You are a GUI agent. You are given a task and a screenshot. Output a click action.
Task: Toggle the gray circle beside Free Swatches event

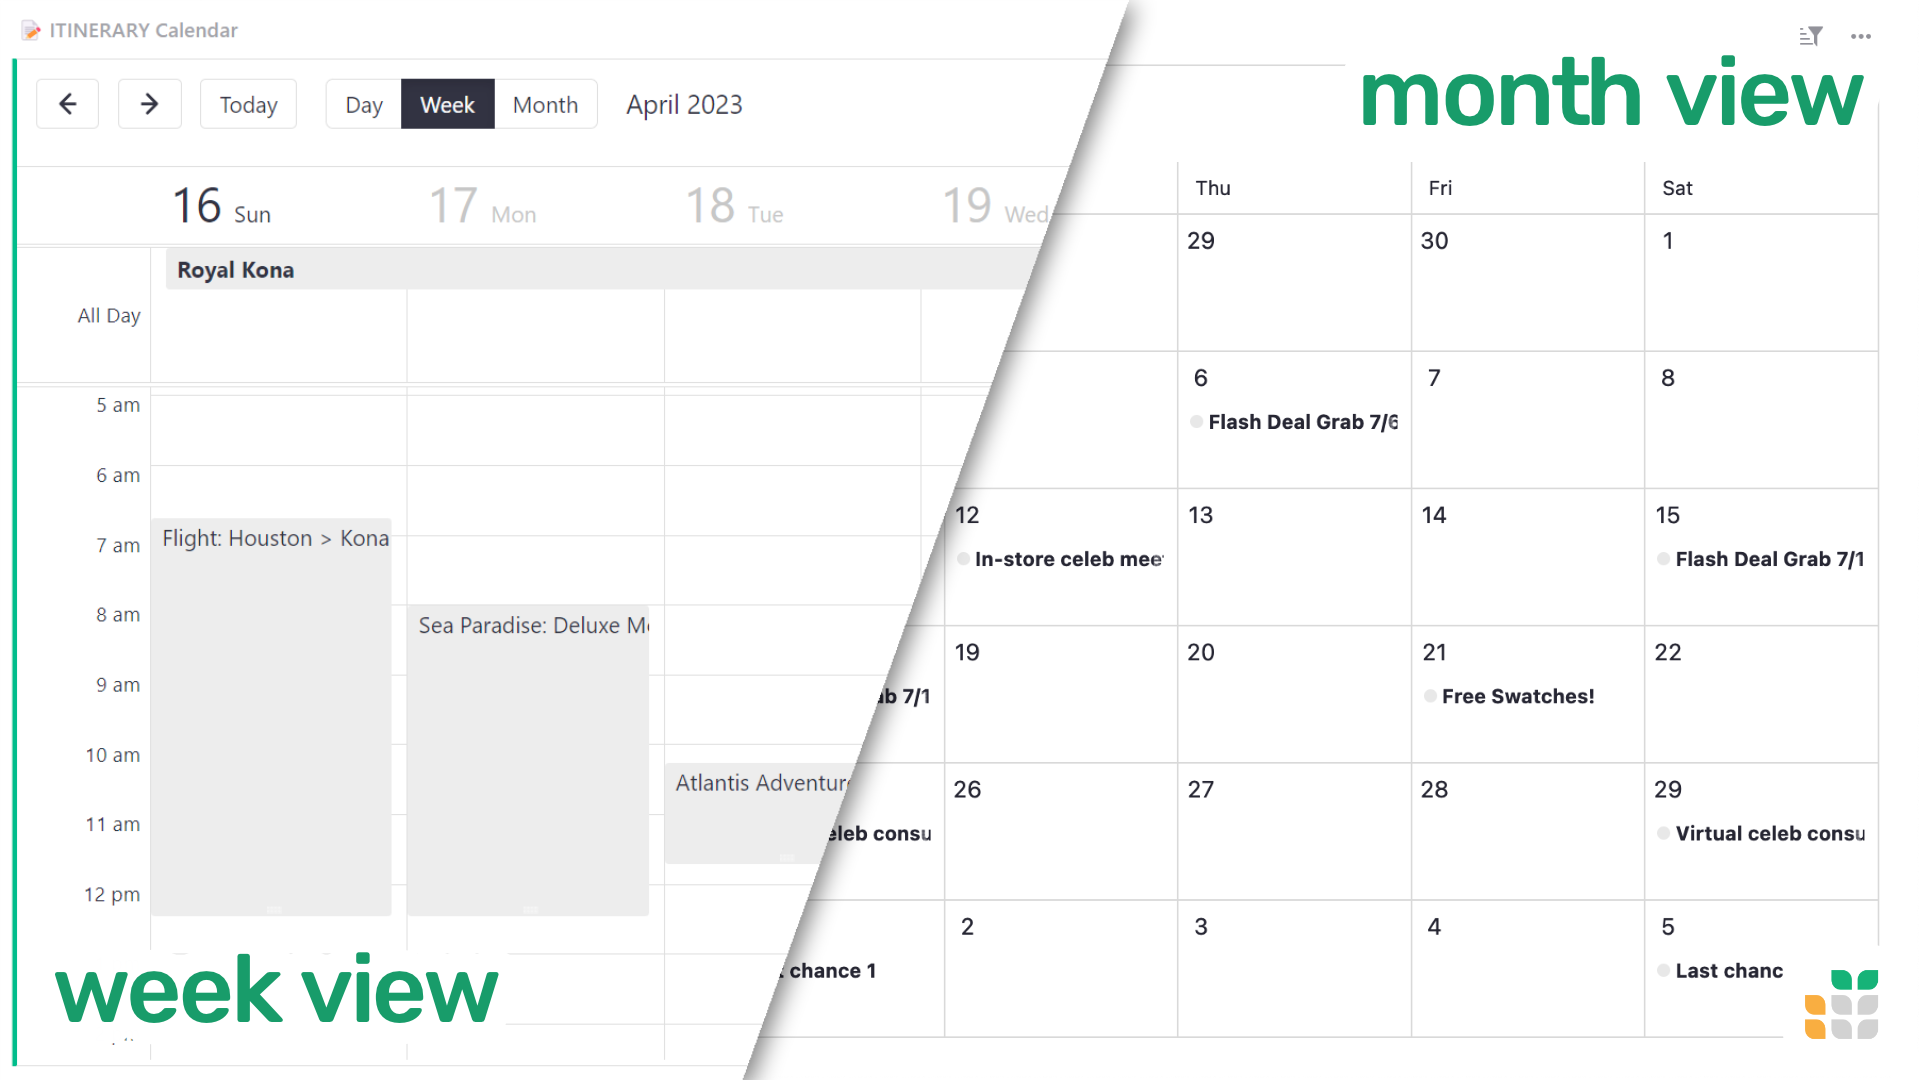pos(1431,695)
